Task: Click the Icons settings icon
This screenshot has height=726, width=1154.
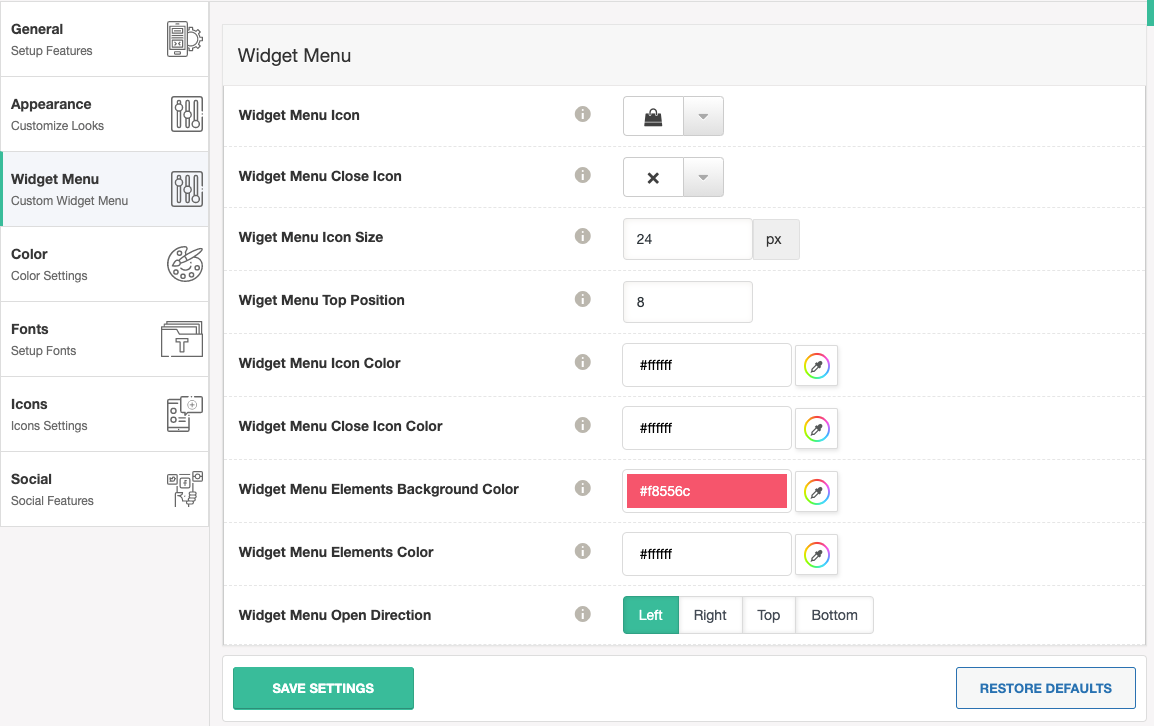Action: [184, 413]
